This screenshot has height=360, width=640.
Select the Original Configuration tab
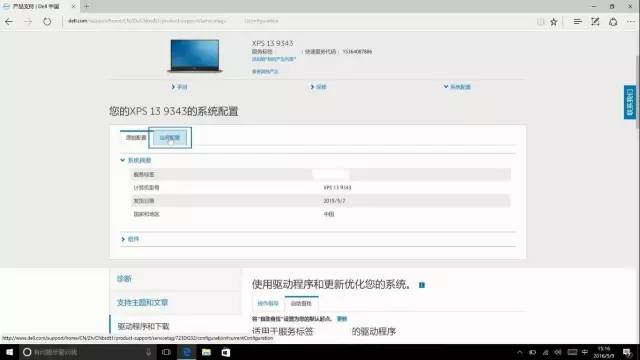coord(136,138)
